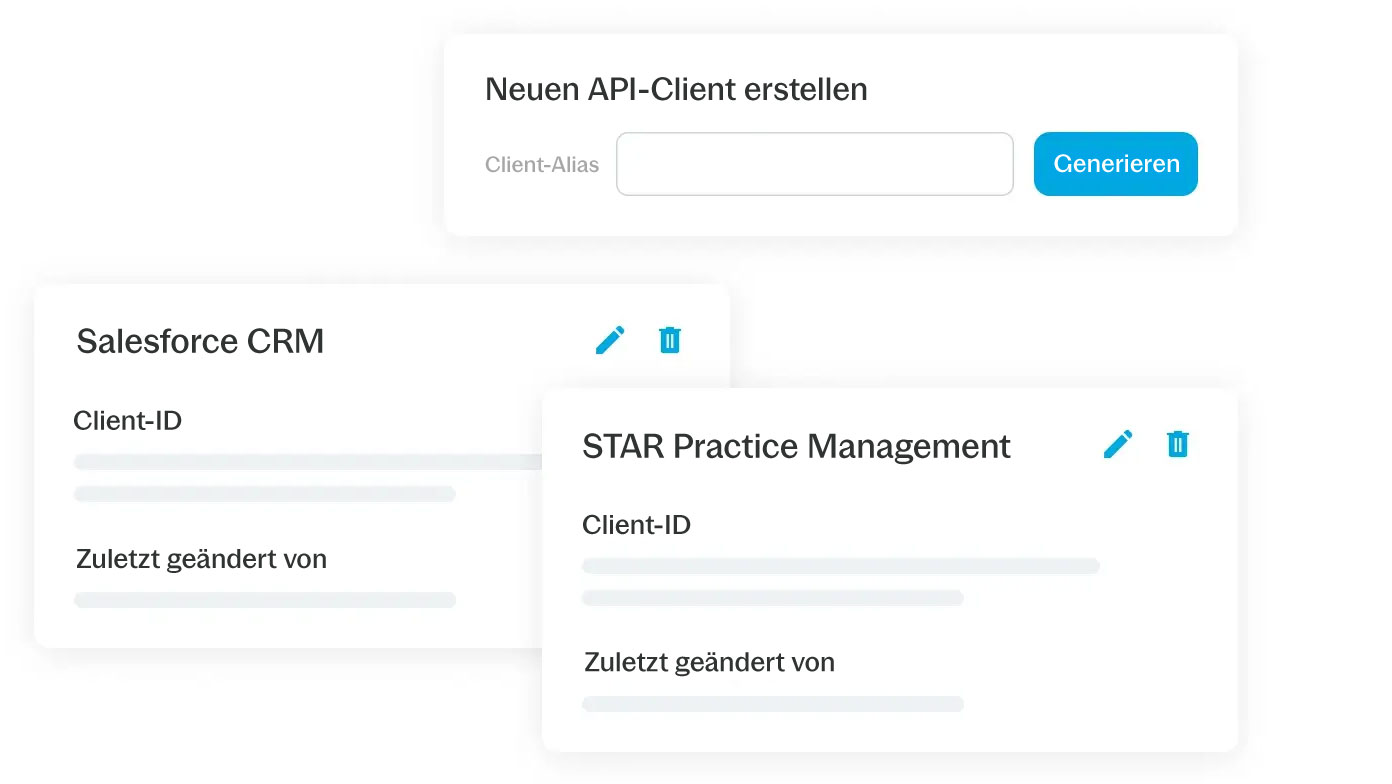Focus the Client-Alias text field
Screen dimensions: 1392x784
(814, 164)
